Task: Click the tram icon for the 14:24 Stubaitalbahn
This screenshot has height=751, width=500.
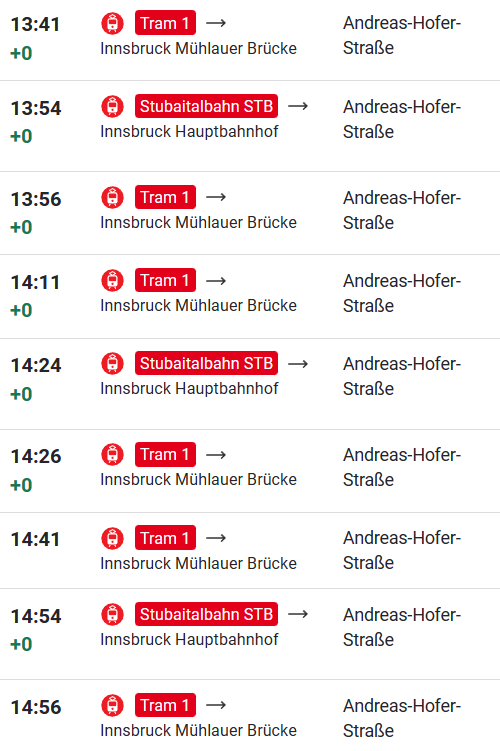Action: tap(113, 363)
